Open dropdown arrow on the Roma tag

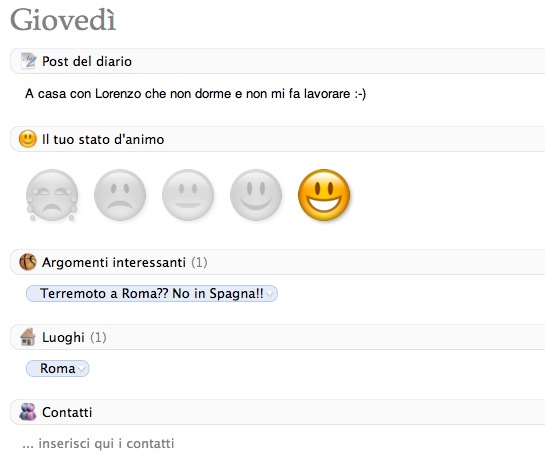[x=82, y=369]
